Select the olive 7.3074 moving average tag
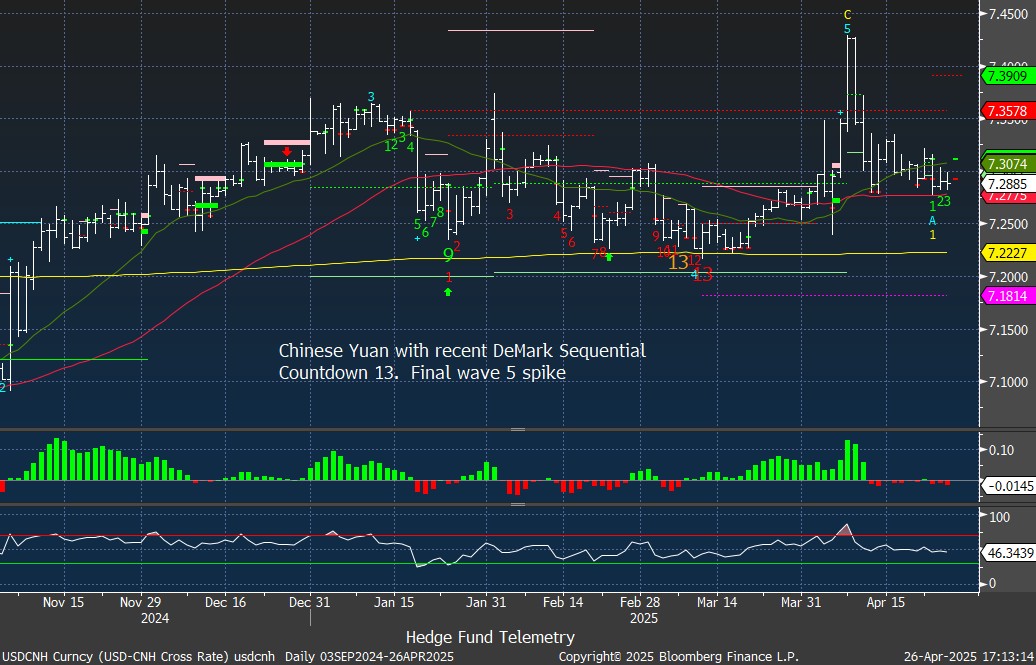Screen dimensions: 1036x665 (1008, 164)
